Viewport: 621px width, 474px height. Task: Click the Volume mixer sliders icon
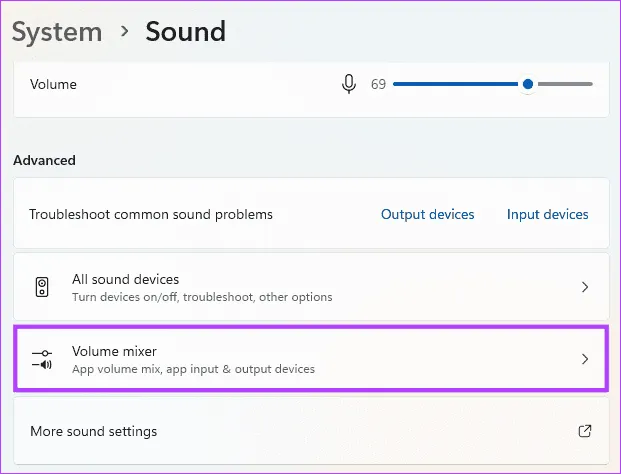42,359
